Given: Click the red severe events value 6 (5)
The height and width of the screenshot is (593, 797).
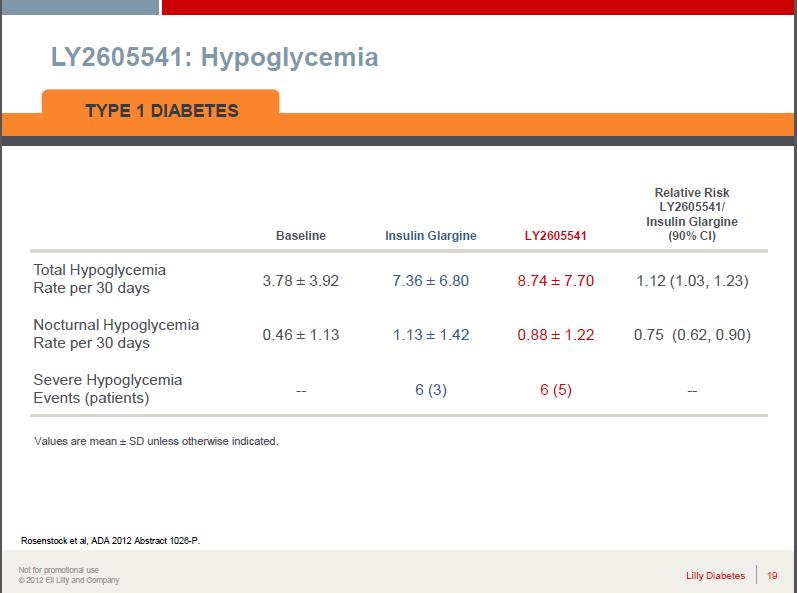Looking at the screenshot, I should click(x=555, y=390).
